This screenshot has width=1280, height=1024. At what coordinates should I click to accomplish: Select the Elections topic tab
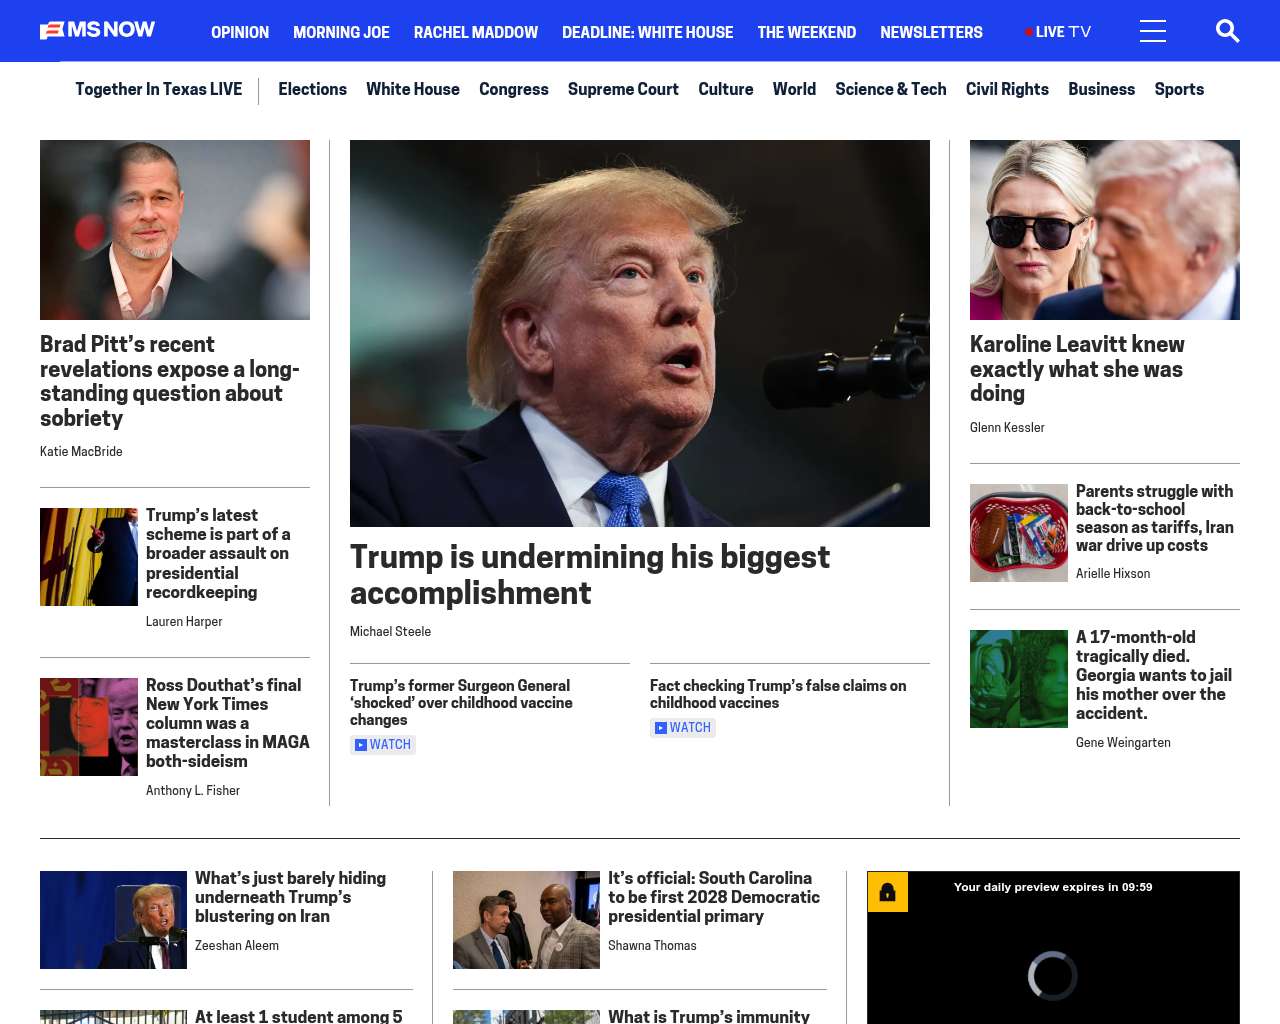(x=312, y=89)
